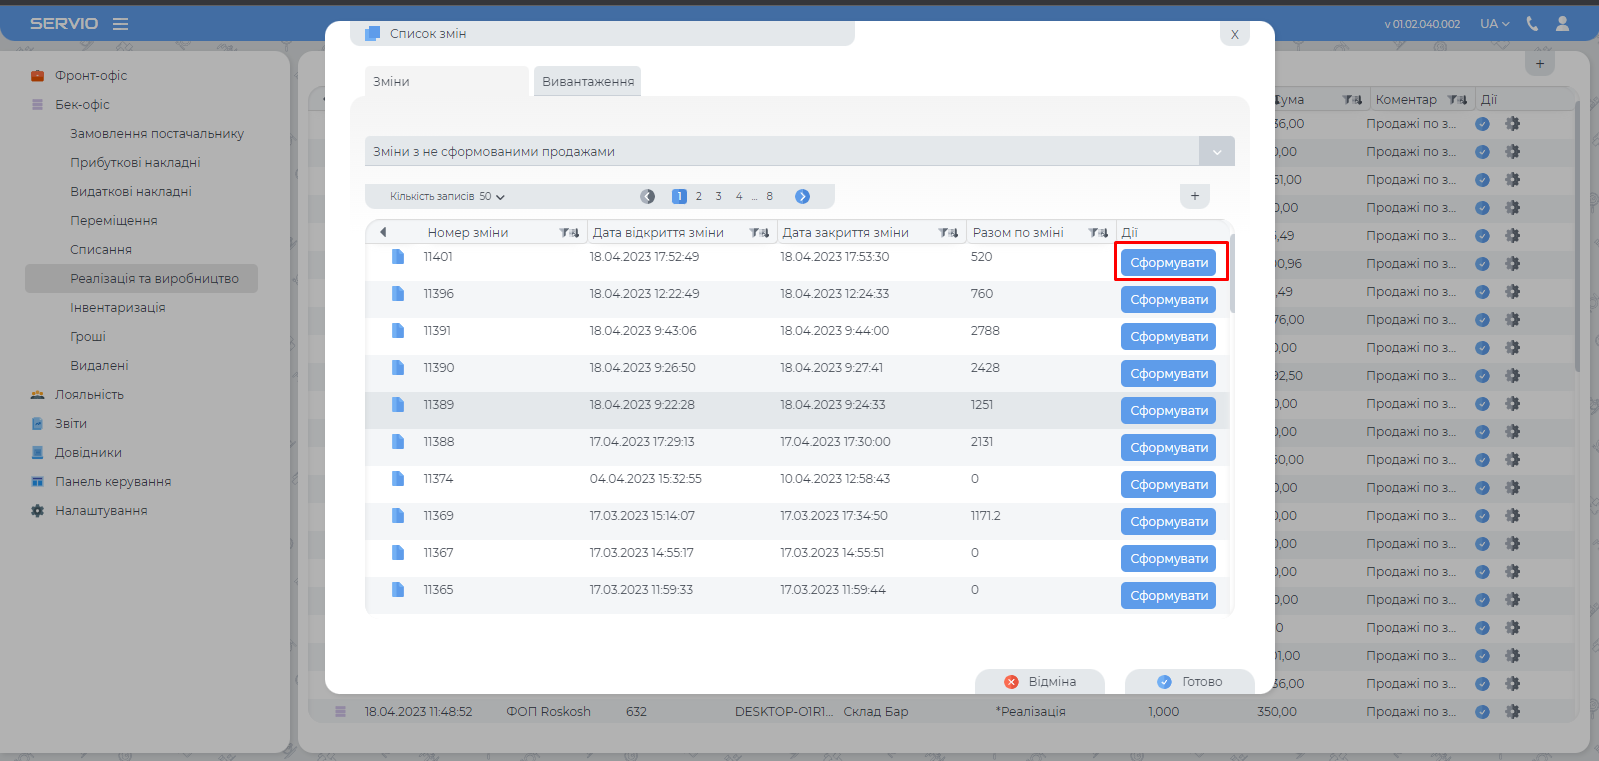Viewport: 1599px width, 761px height.
Task: Close the Список змін dialog
Action: pyautogui.click(x=1234, y=34)
